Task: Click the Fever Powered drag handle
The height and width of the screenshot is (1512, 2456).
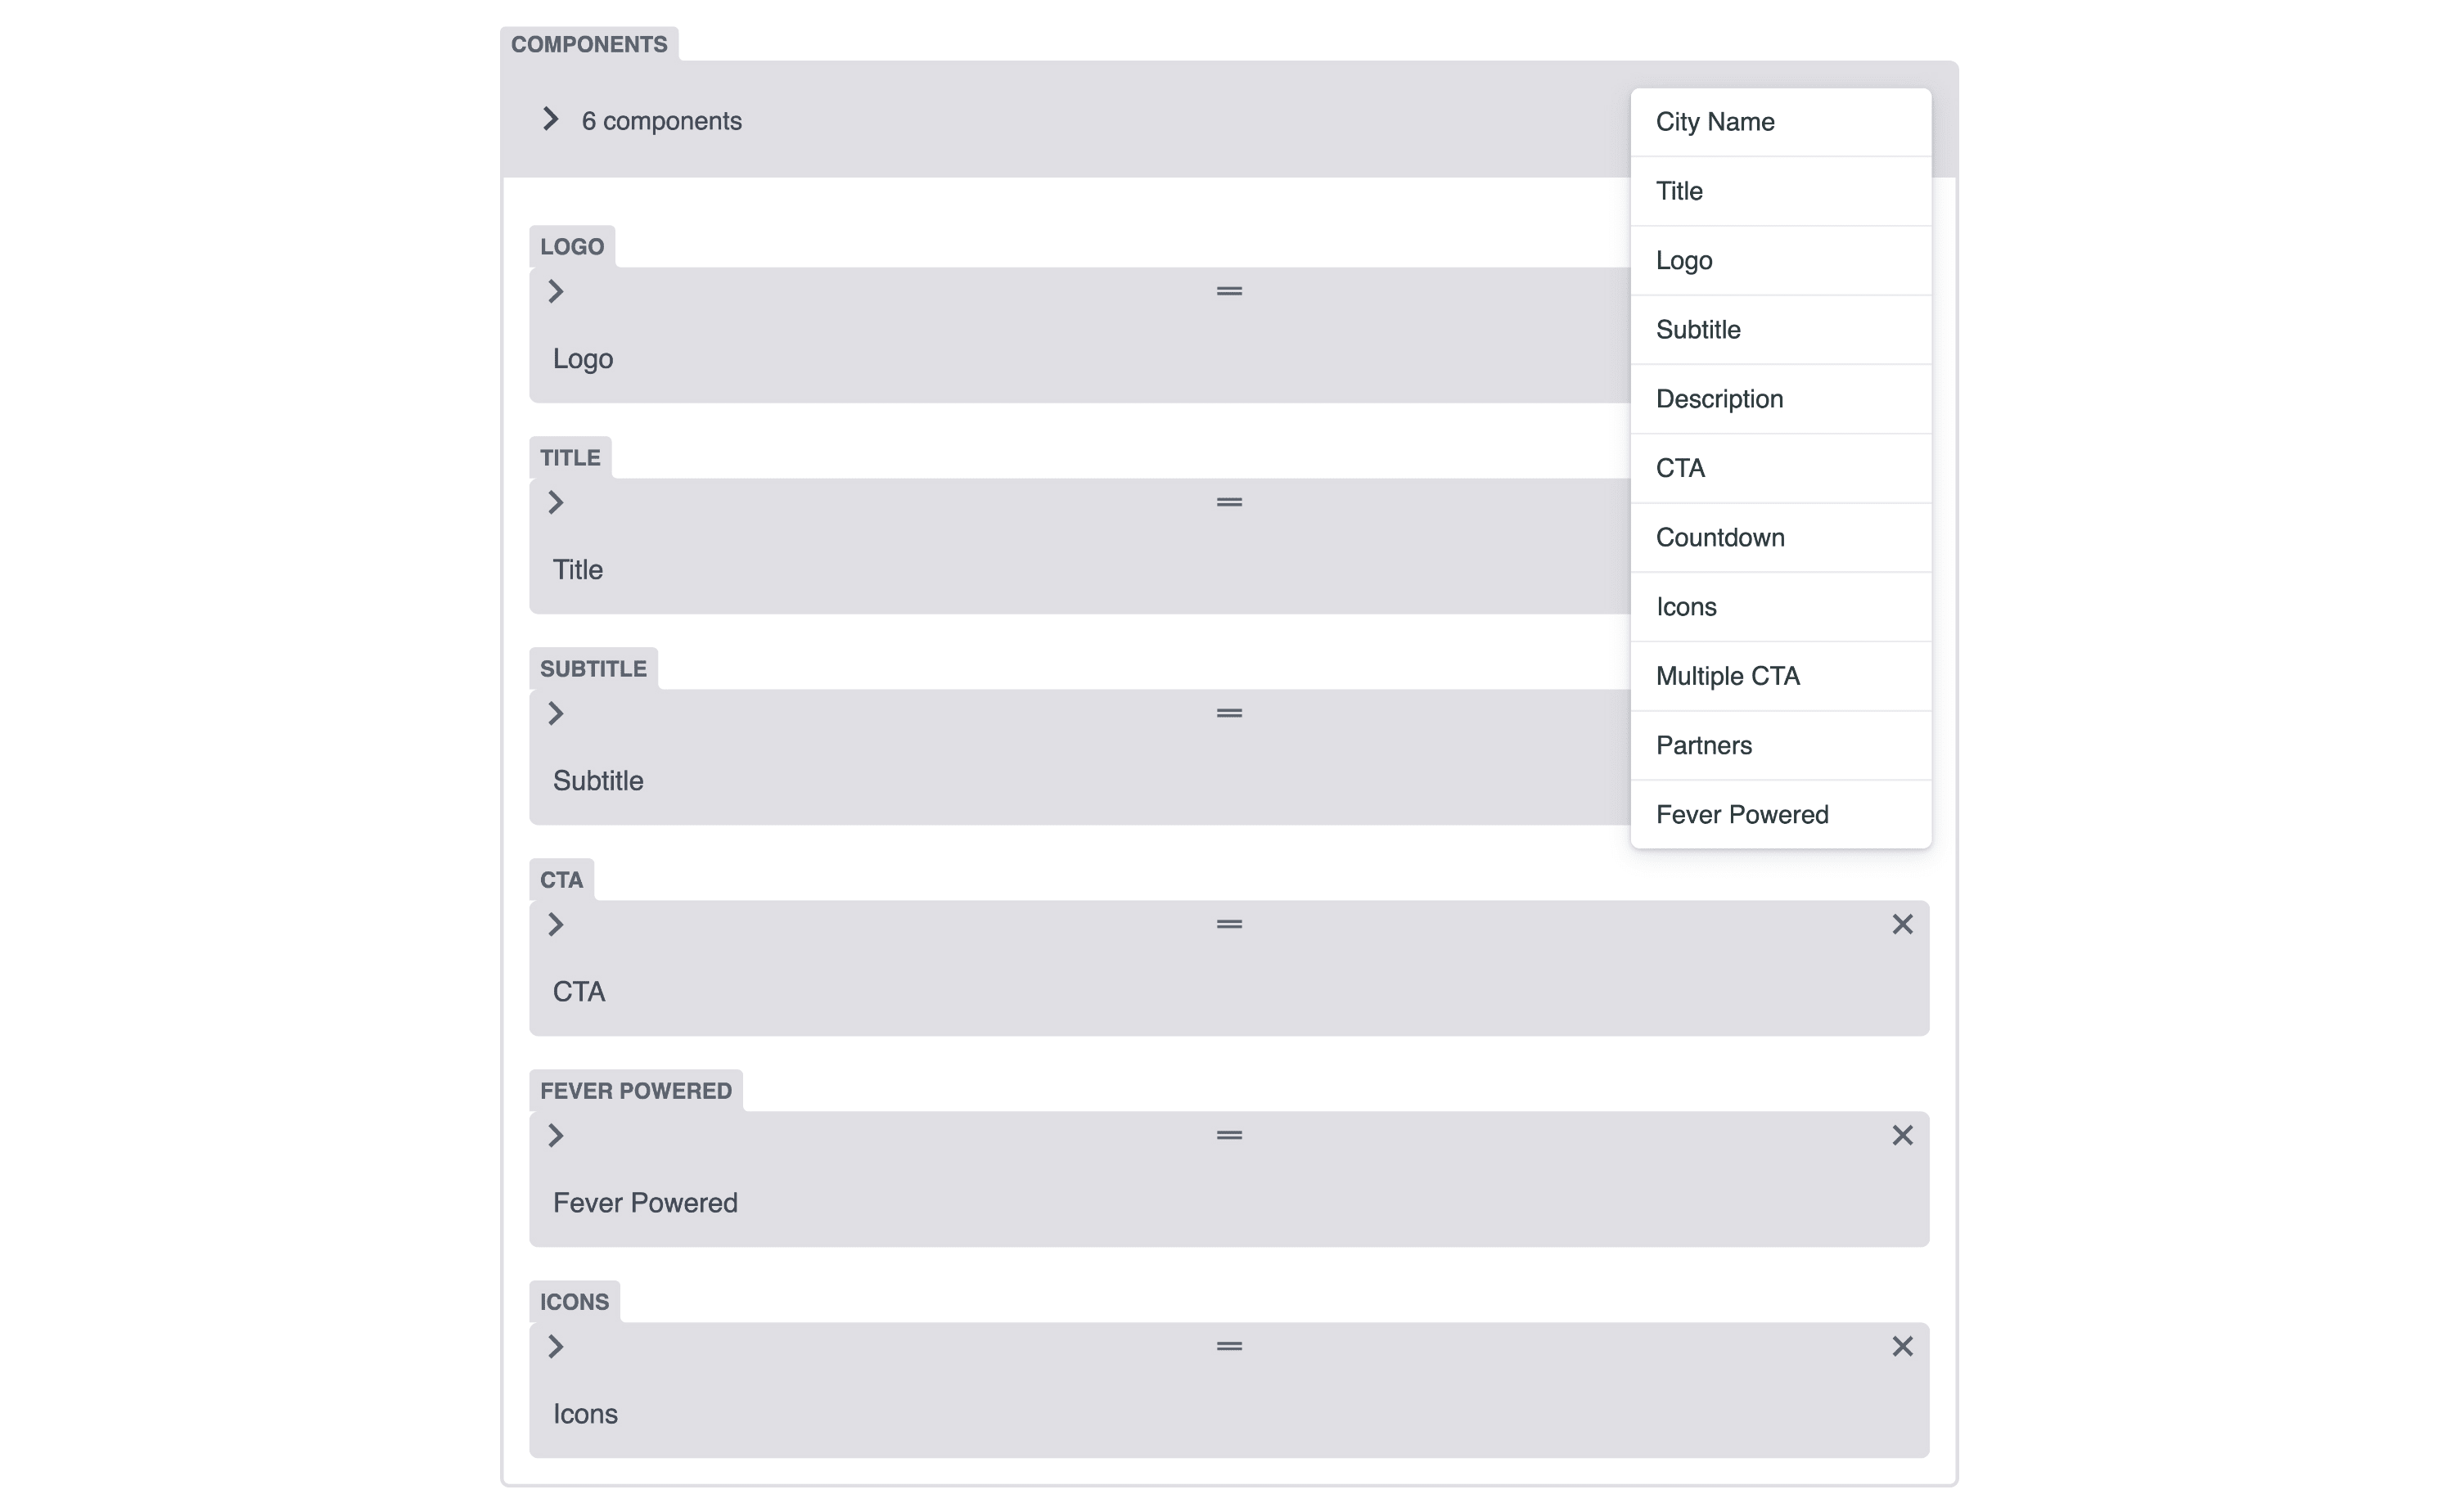Action: point(1229,1135)
